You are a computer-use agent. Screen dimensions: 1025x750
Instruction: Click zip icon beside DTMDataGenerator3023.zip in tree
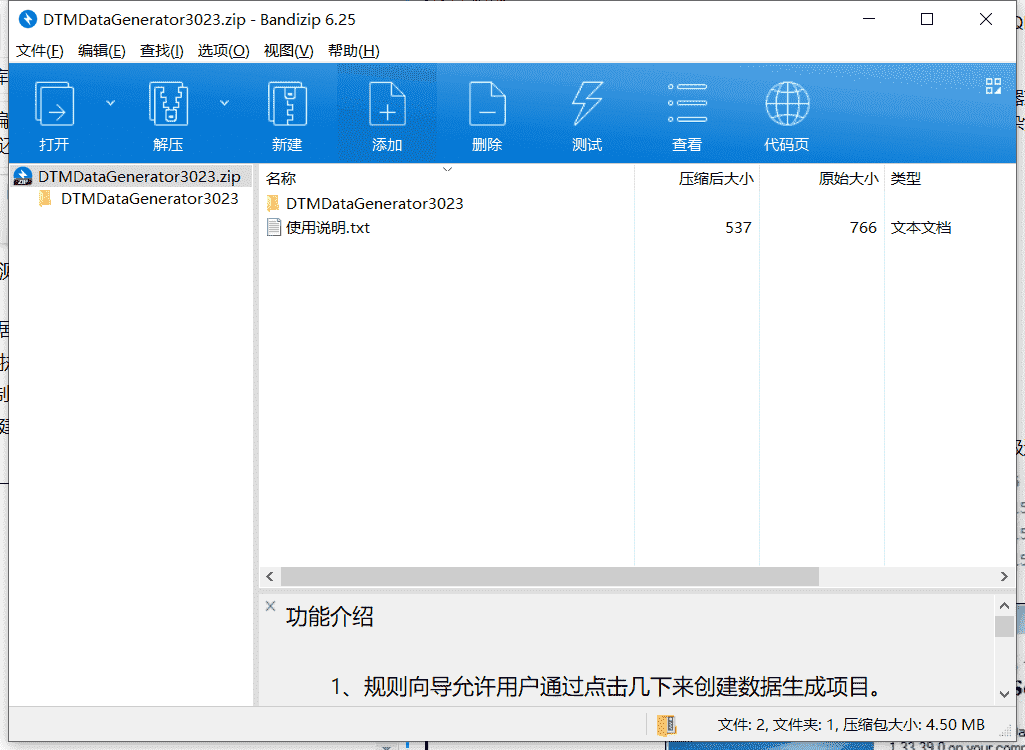[x=24, y=177]
